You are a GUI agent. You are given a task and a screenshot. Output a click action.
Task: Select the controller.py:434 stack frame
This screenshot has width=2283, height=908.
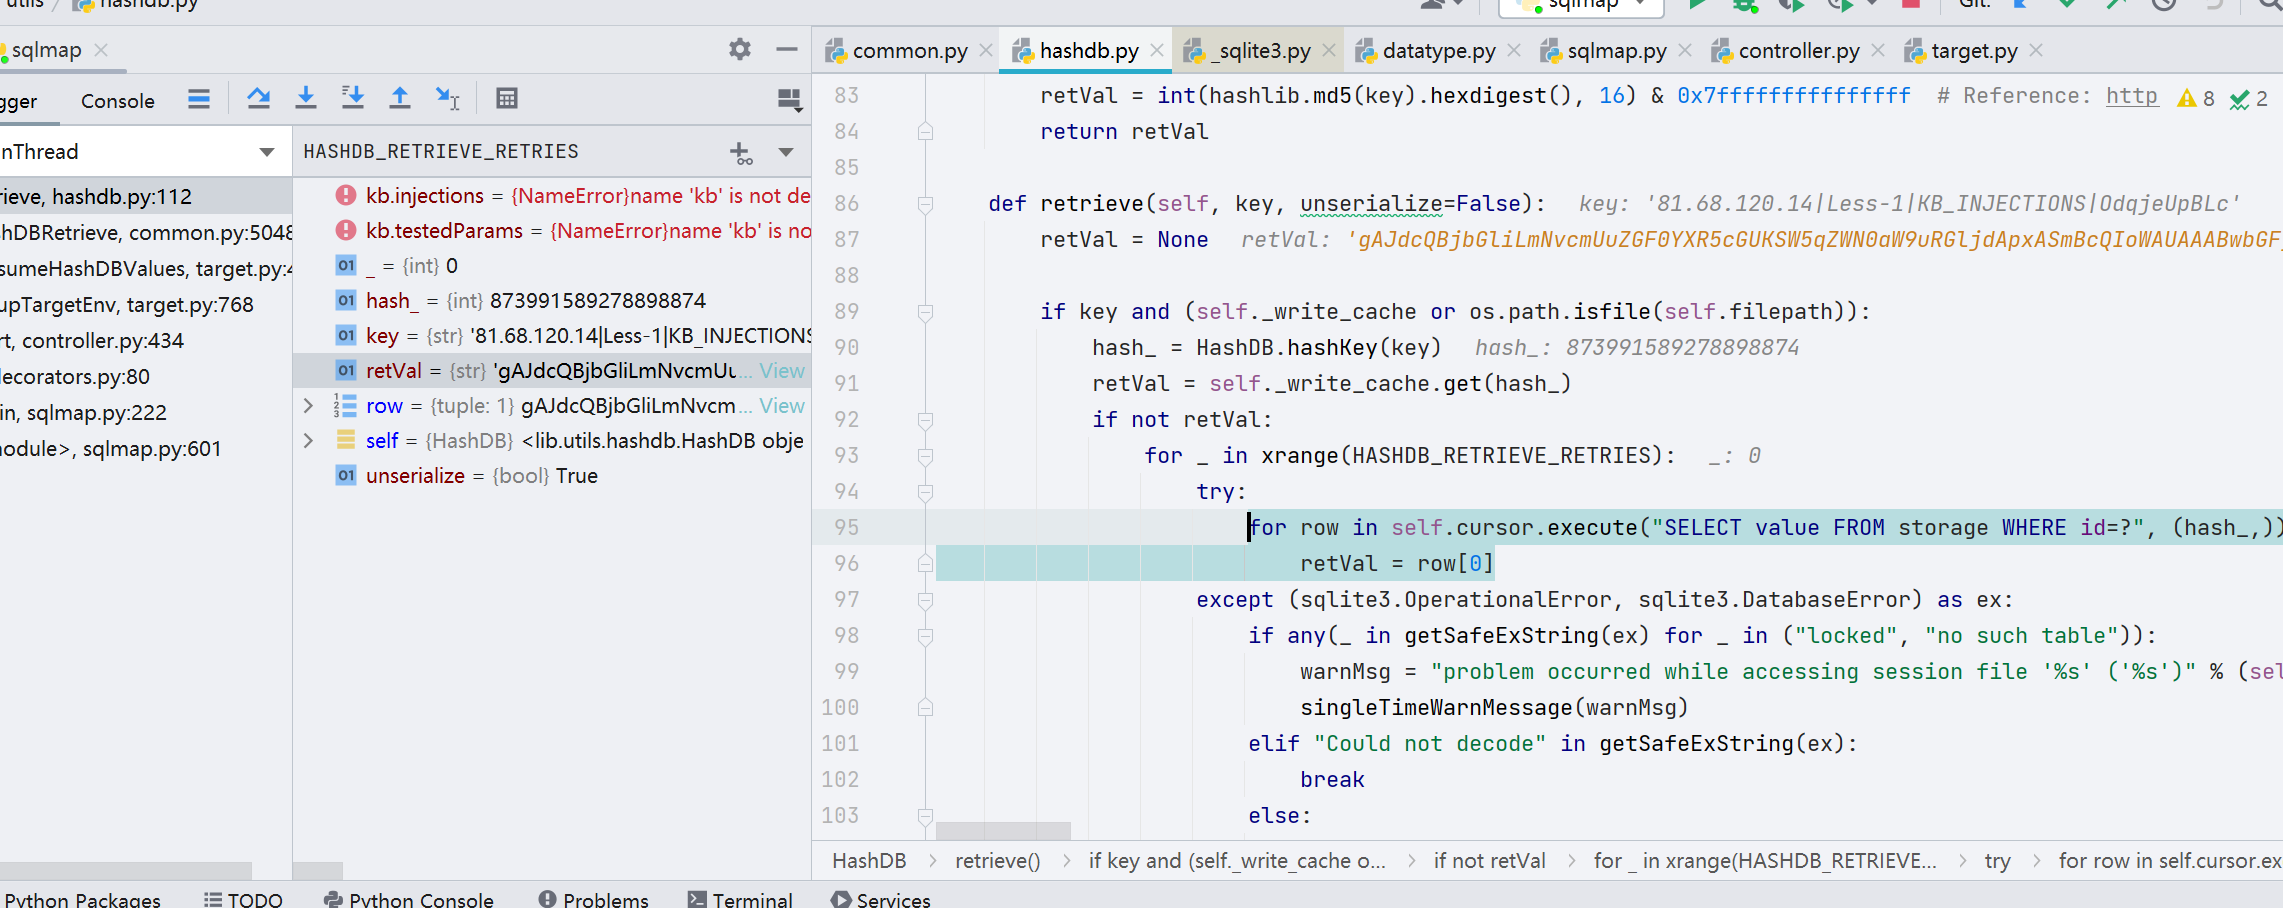[x=146, y=340]
